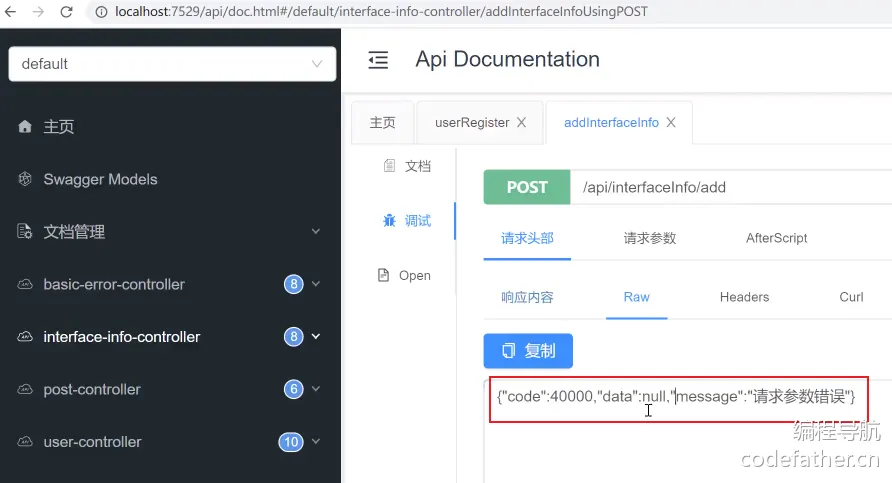The image size is (892, 483).
Task: Select the addInterfaceInfo tab
Action: pyautogui.click(x=612, y=122)
